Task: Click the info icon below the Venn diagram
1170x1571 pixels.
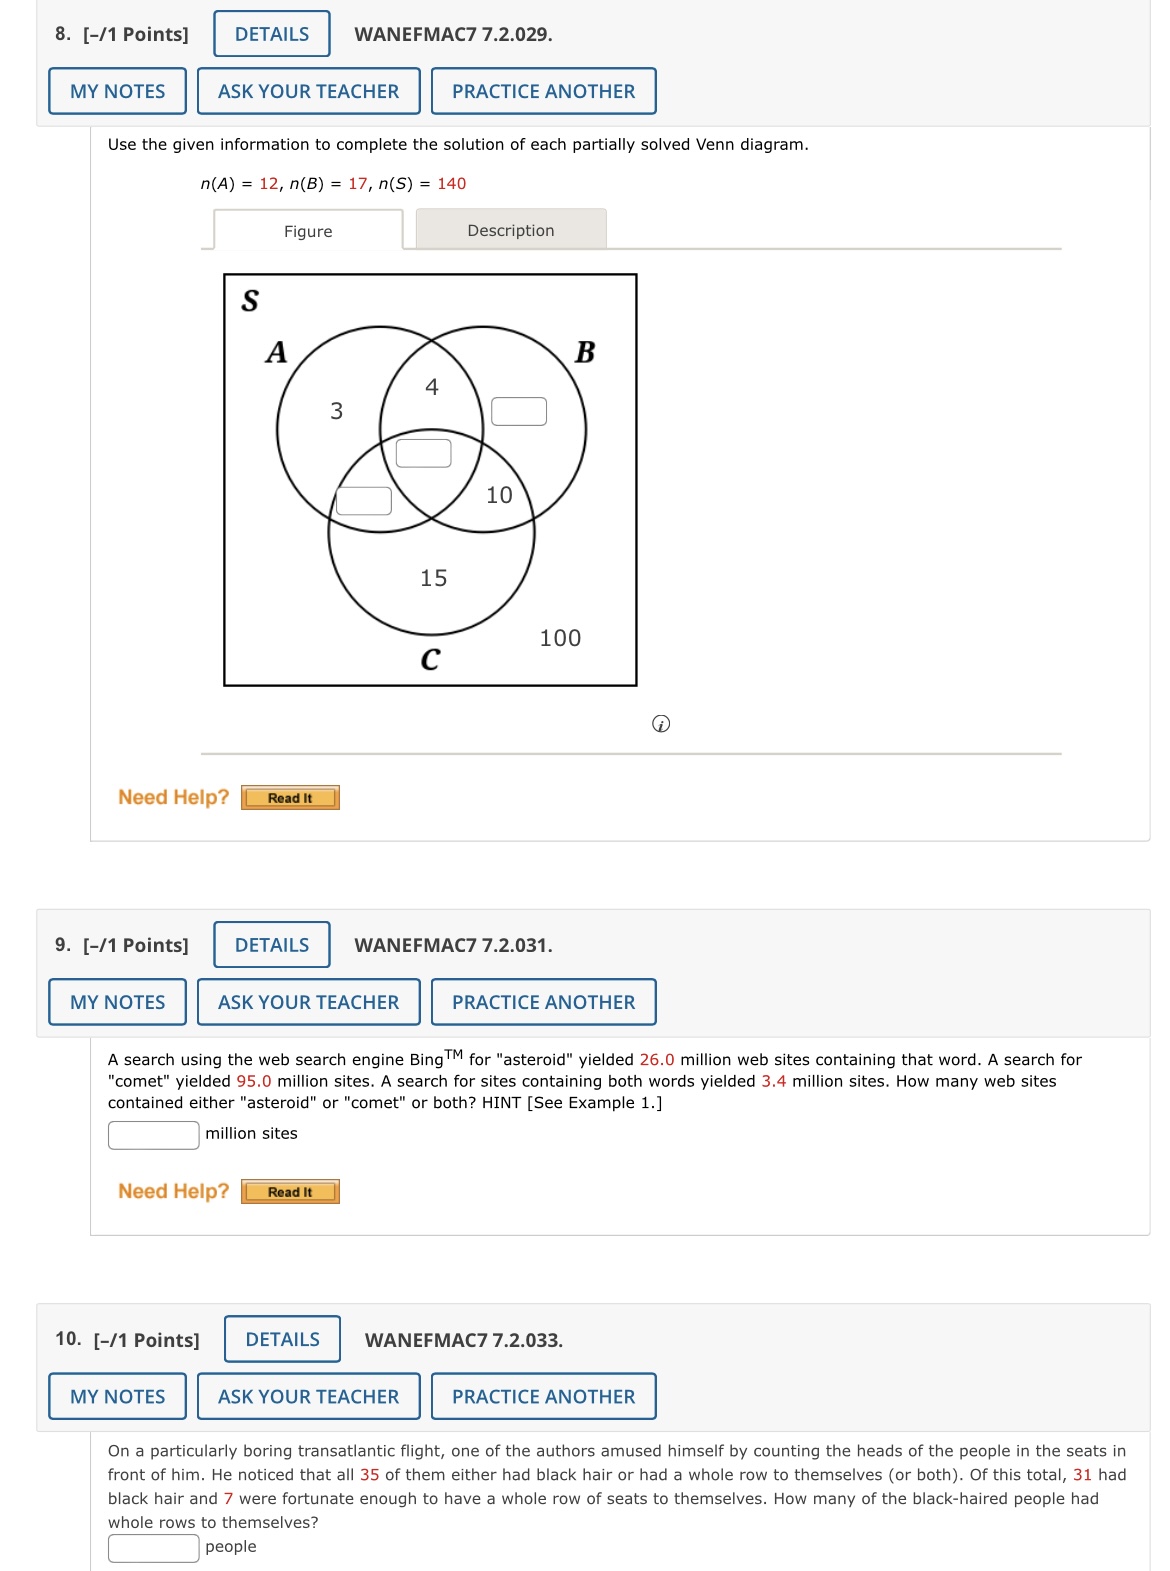Action: click(x=660, y=724)
